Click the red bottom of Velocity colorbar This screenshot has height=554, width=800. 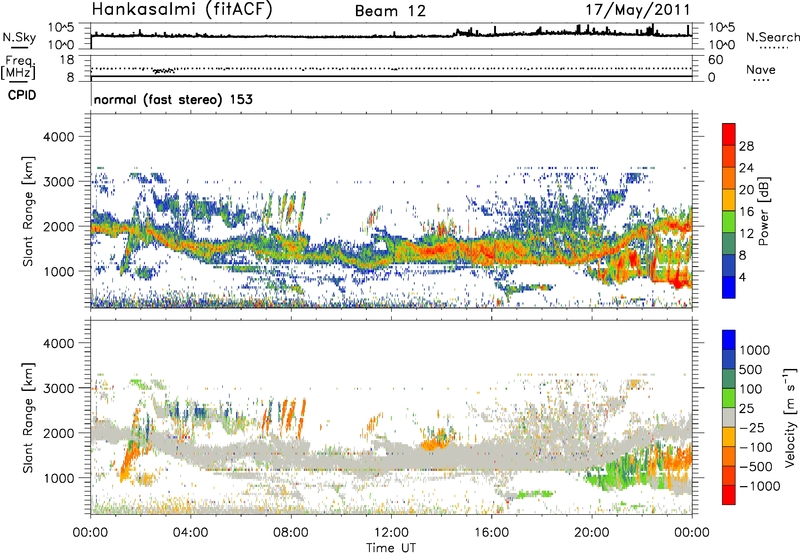729,495
